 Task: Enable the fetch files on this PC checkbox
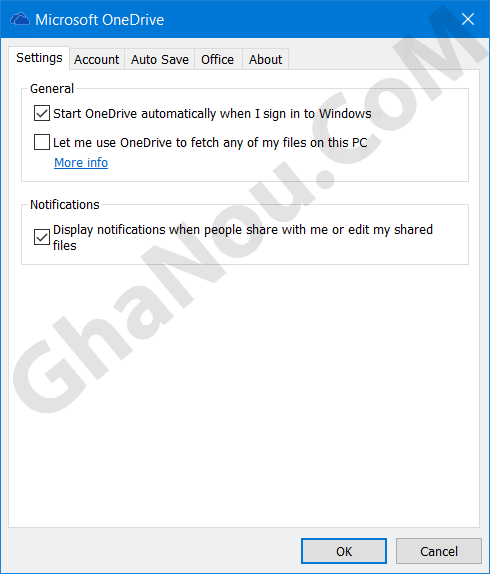[x=42, y=142]
